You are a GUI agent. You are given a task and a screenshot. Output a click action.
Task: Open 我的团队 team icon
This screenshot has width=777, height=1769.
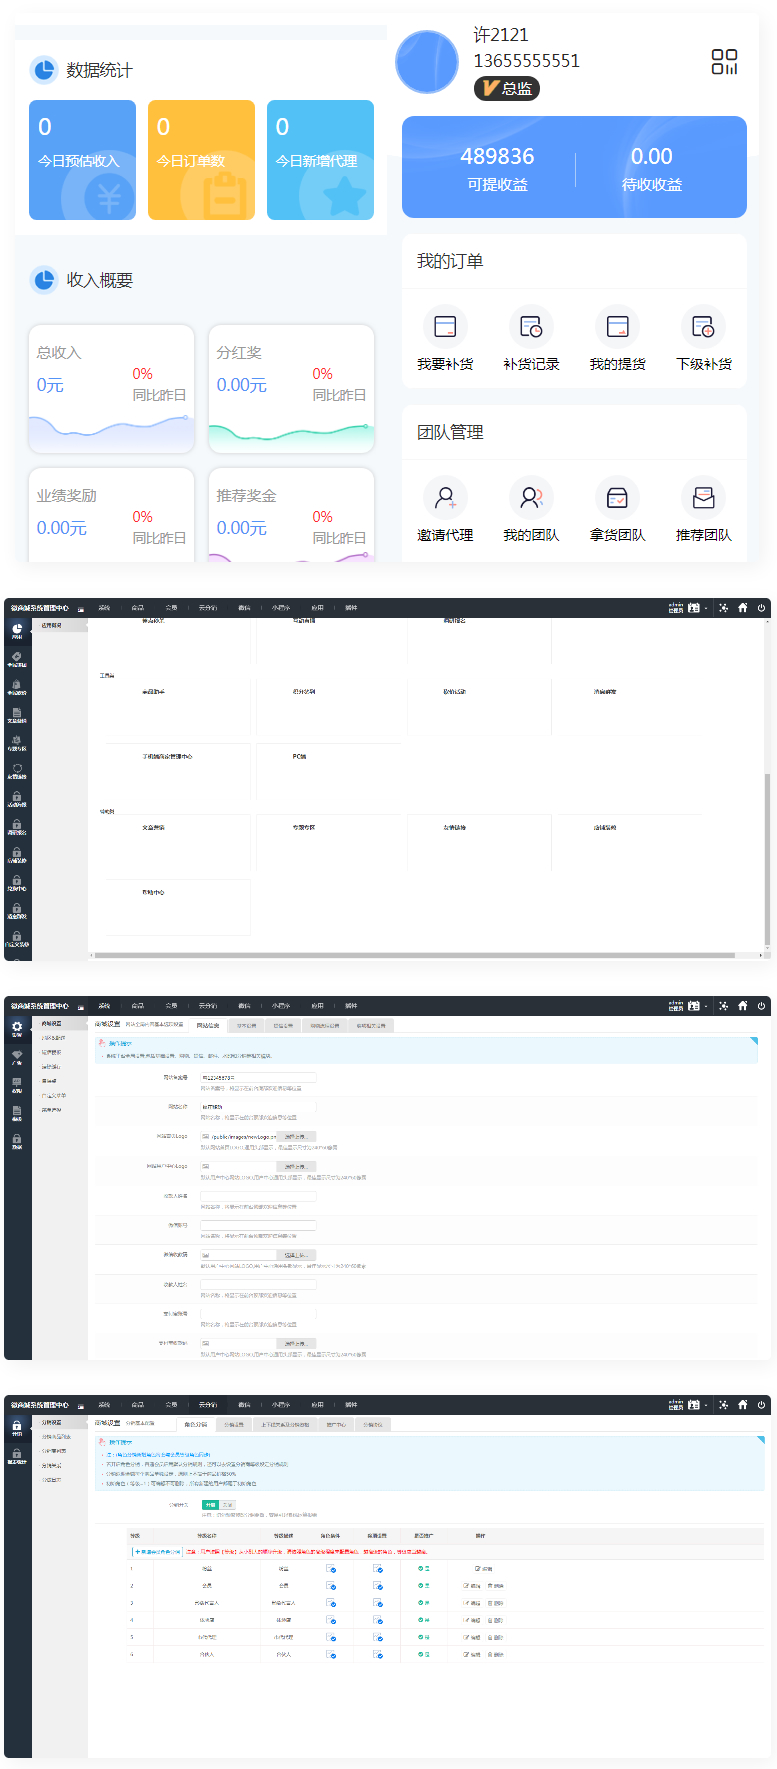coord(531,498)
